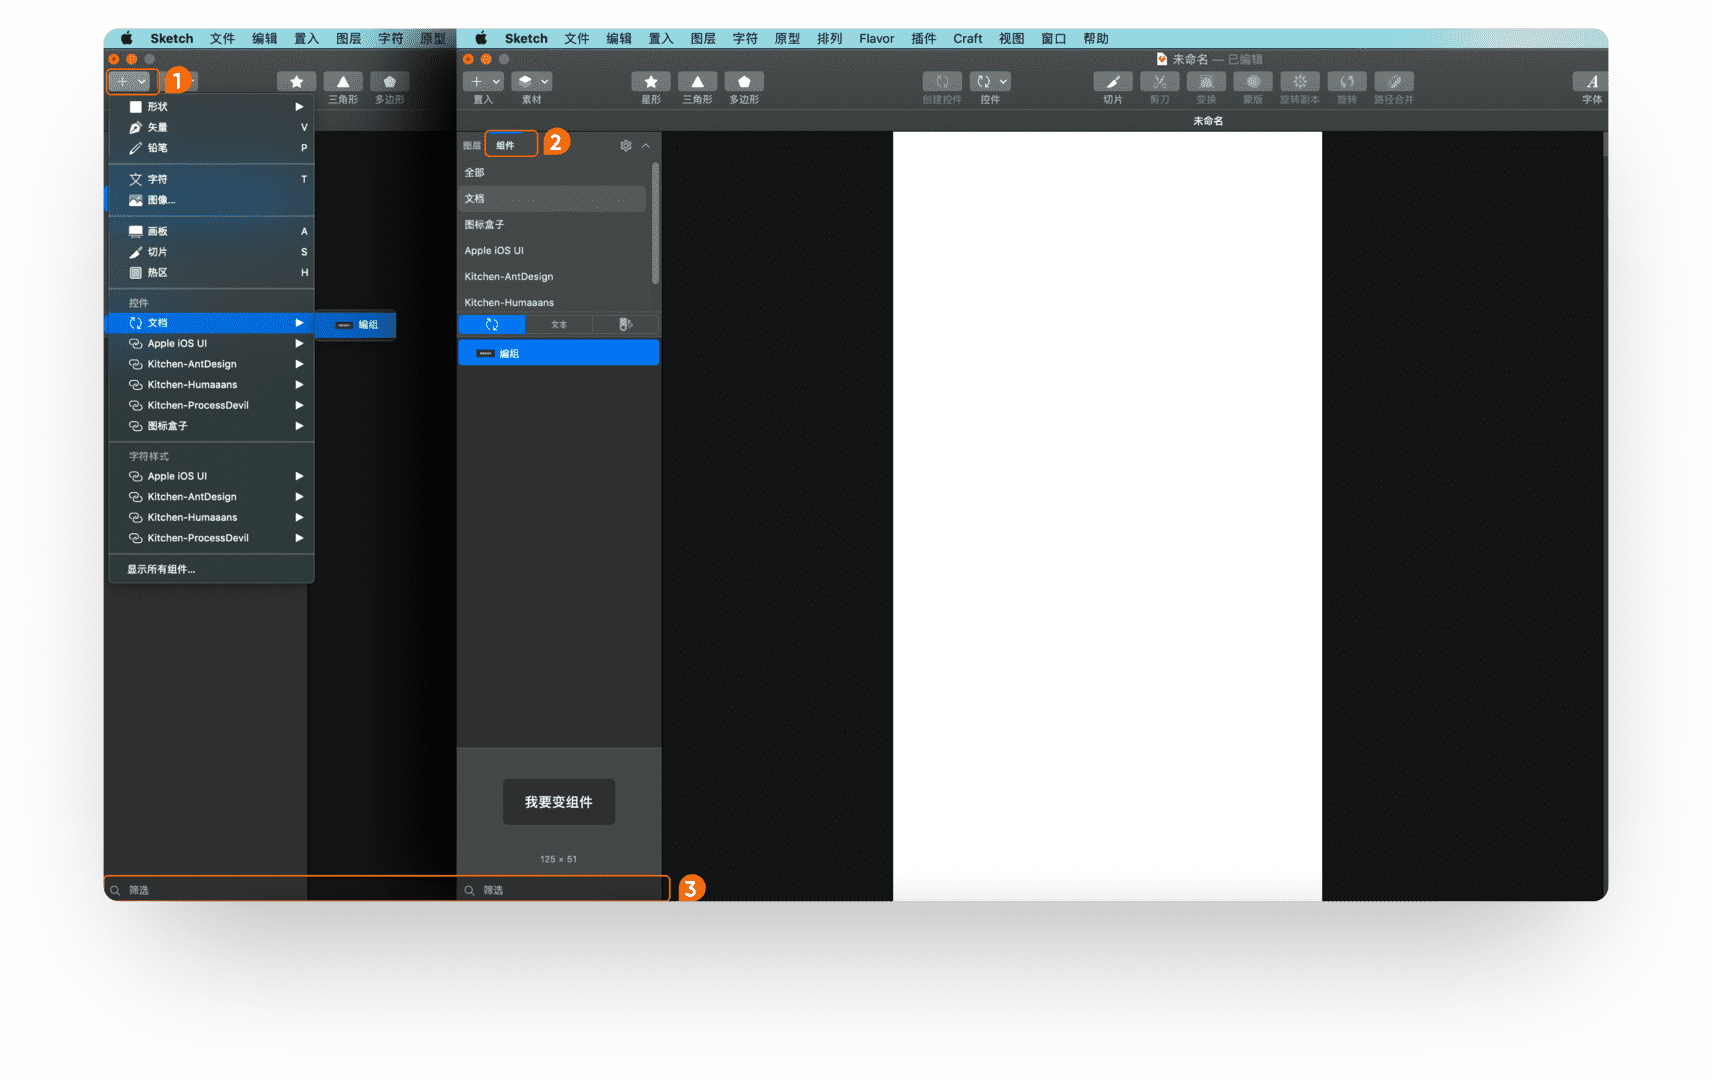Click the 旋转 rotate tool
The height and width of the screenshot is (1080, 1712).
(1347, 82)
